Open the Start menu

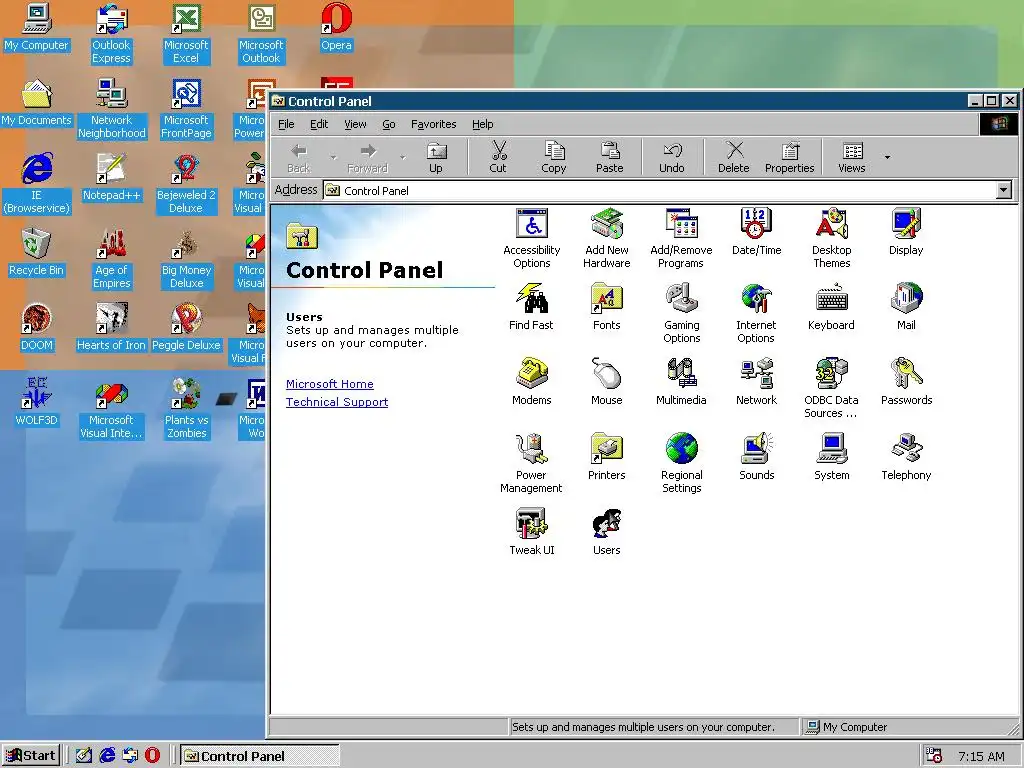click(31, 756)
